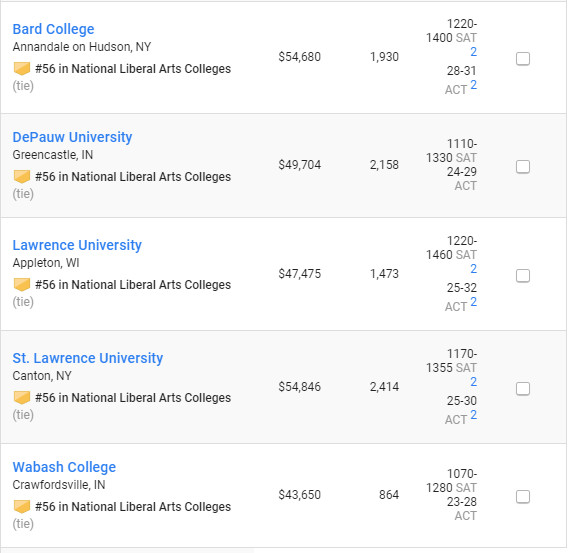Click the ranking badge icon for Wabash College
569x553 pixels.
point(22,506)
